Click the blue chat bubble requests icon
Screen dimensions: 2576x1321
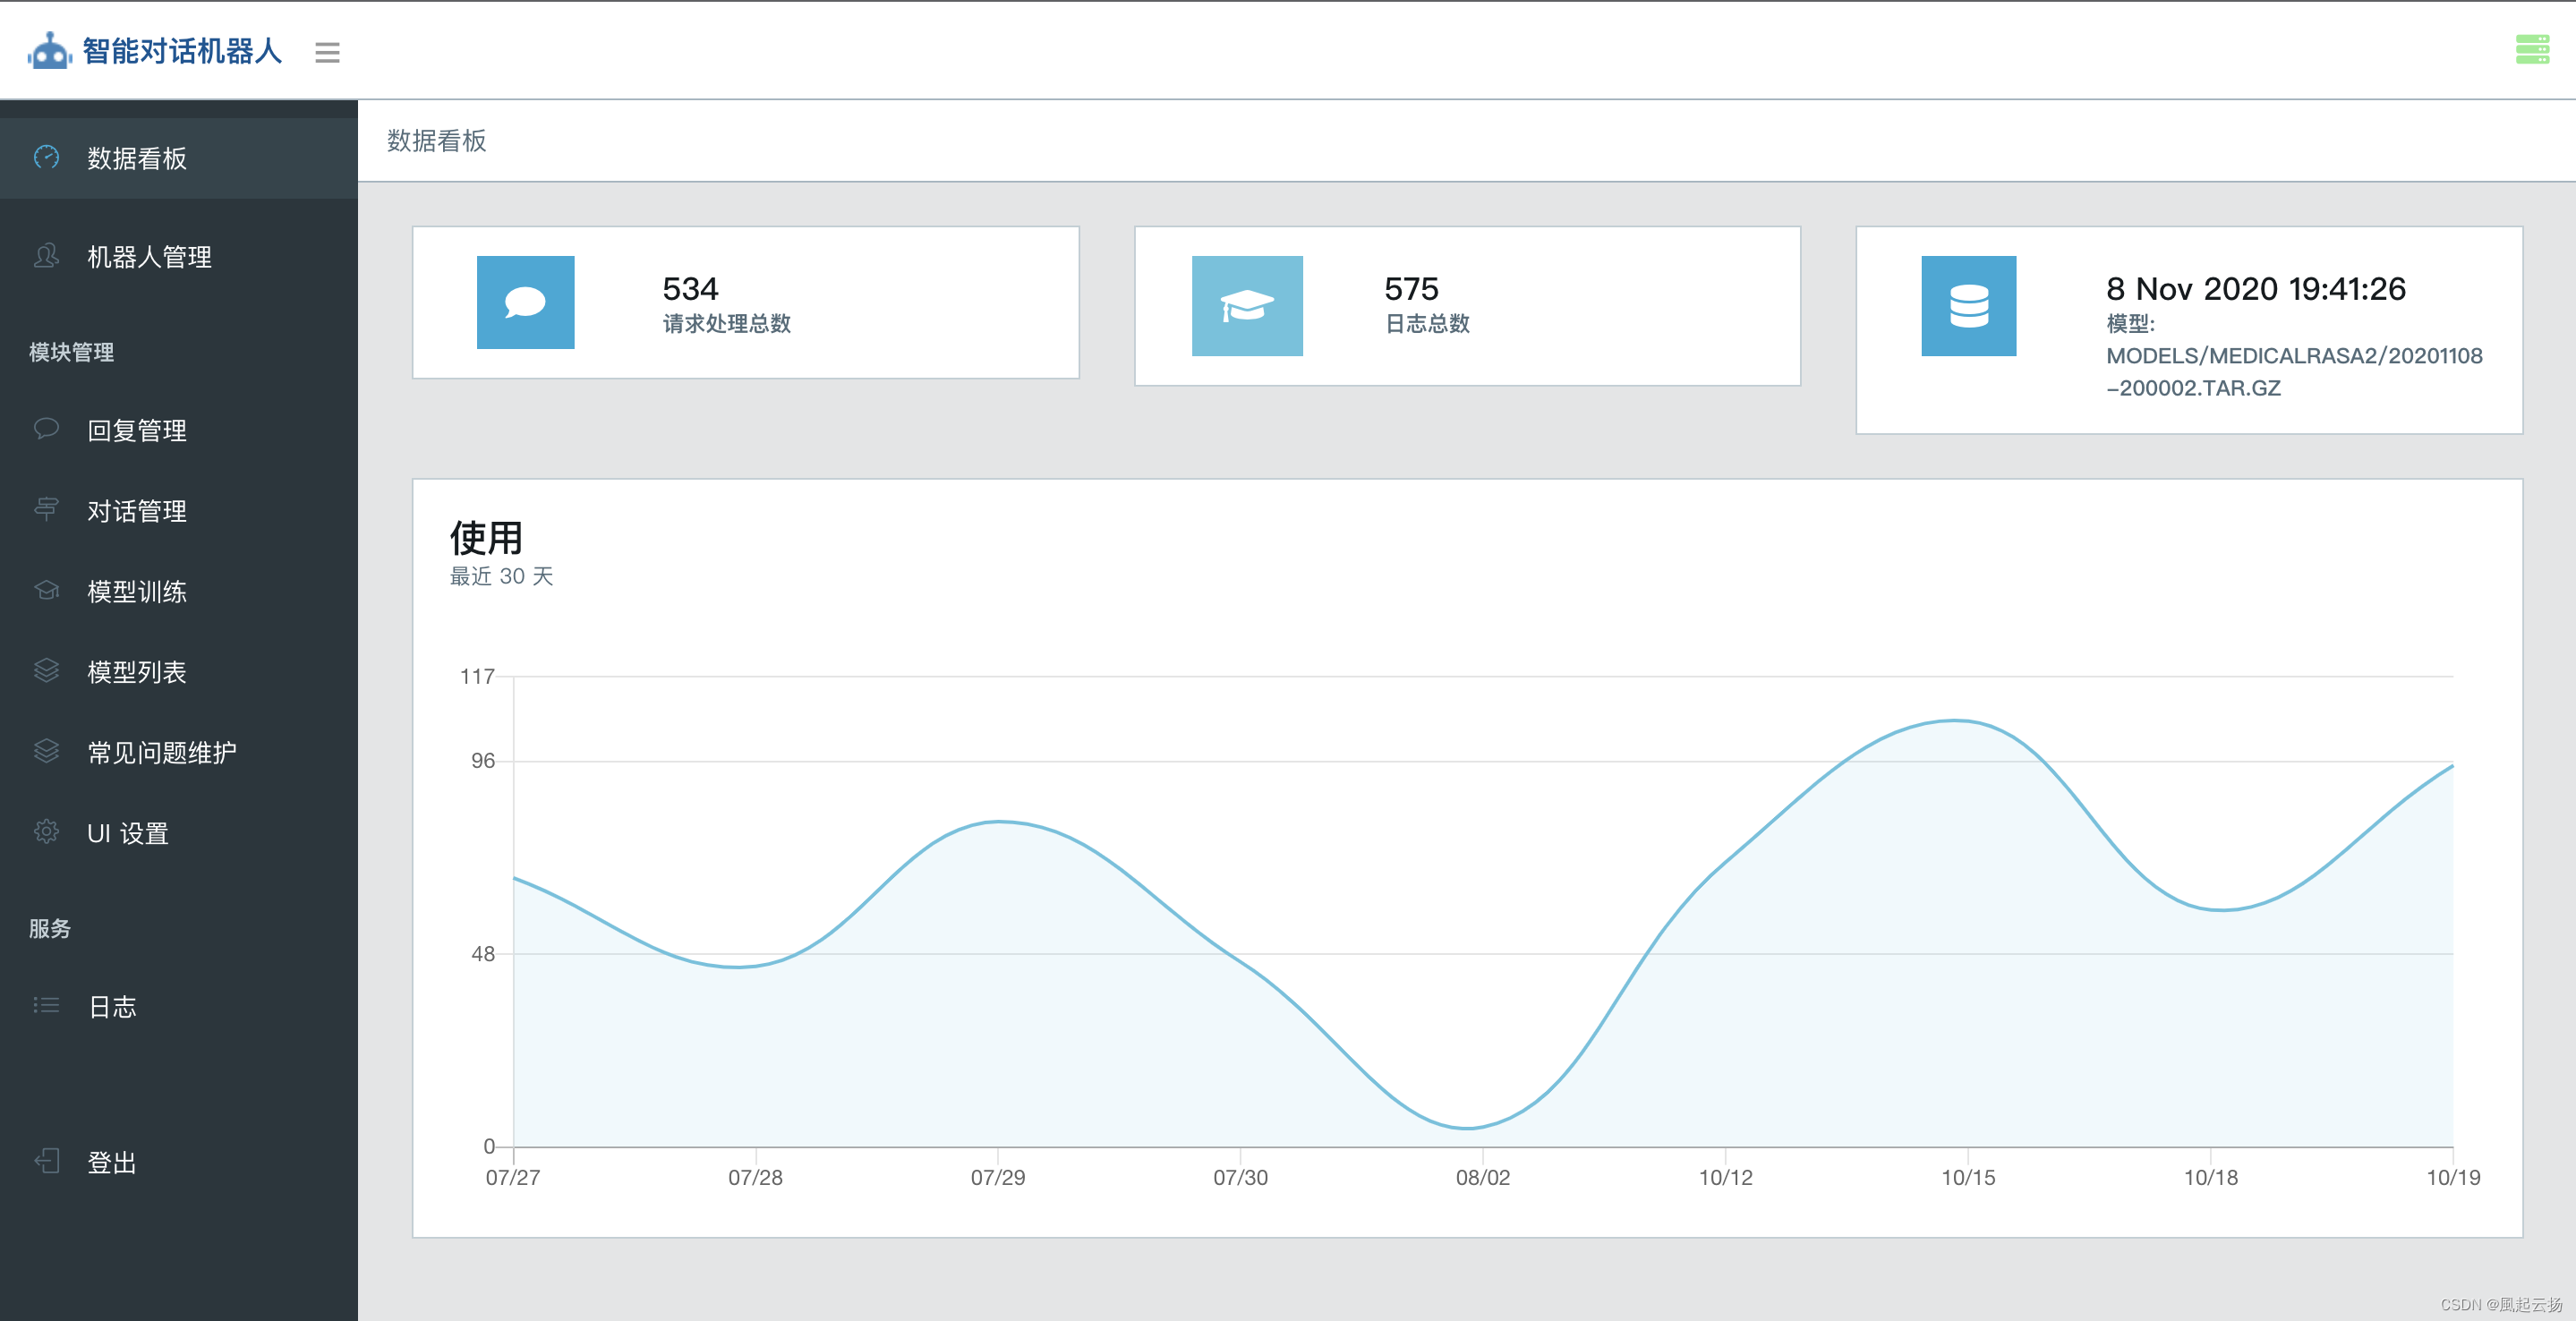pos(525,302)
